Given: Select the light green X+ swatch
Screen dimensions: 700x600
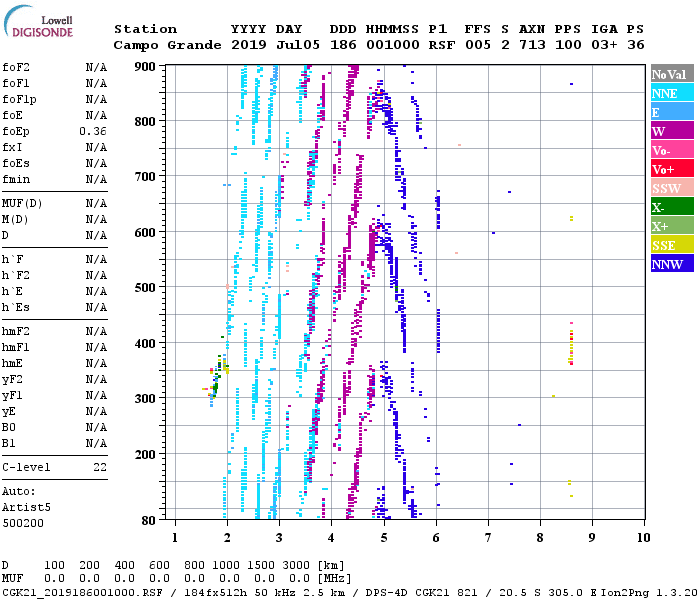Looking at the screenshot, I should point(672,225).
